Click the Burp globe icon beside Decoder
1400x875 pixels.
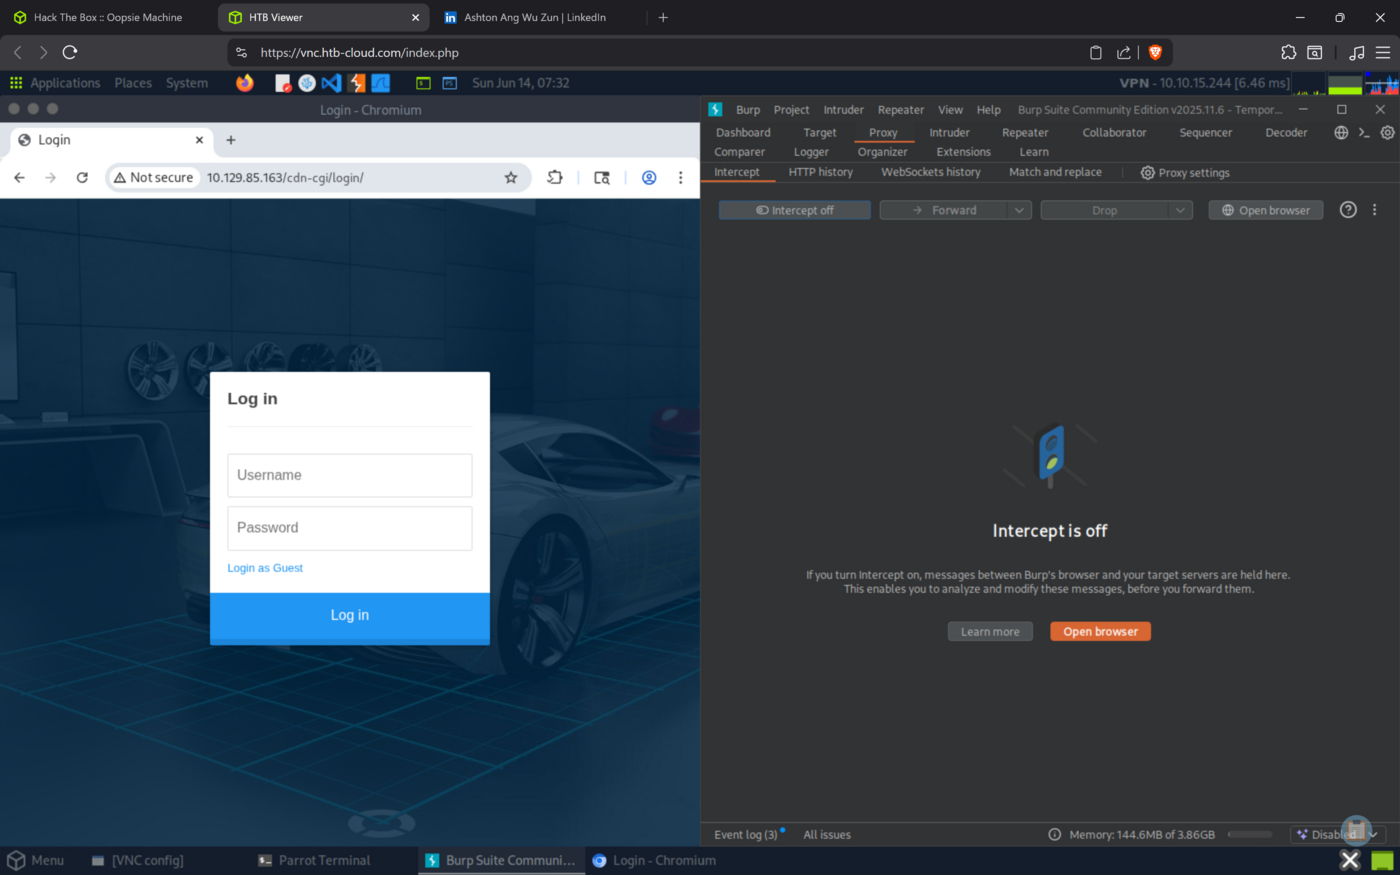pyautogui.click(x=1341, y=132)
